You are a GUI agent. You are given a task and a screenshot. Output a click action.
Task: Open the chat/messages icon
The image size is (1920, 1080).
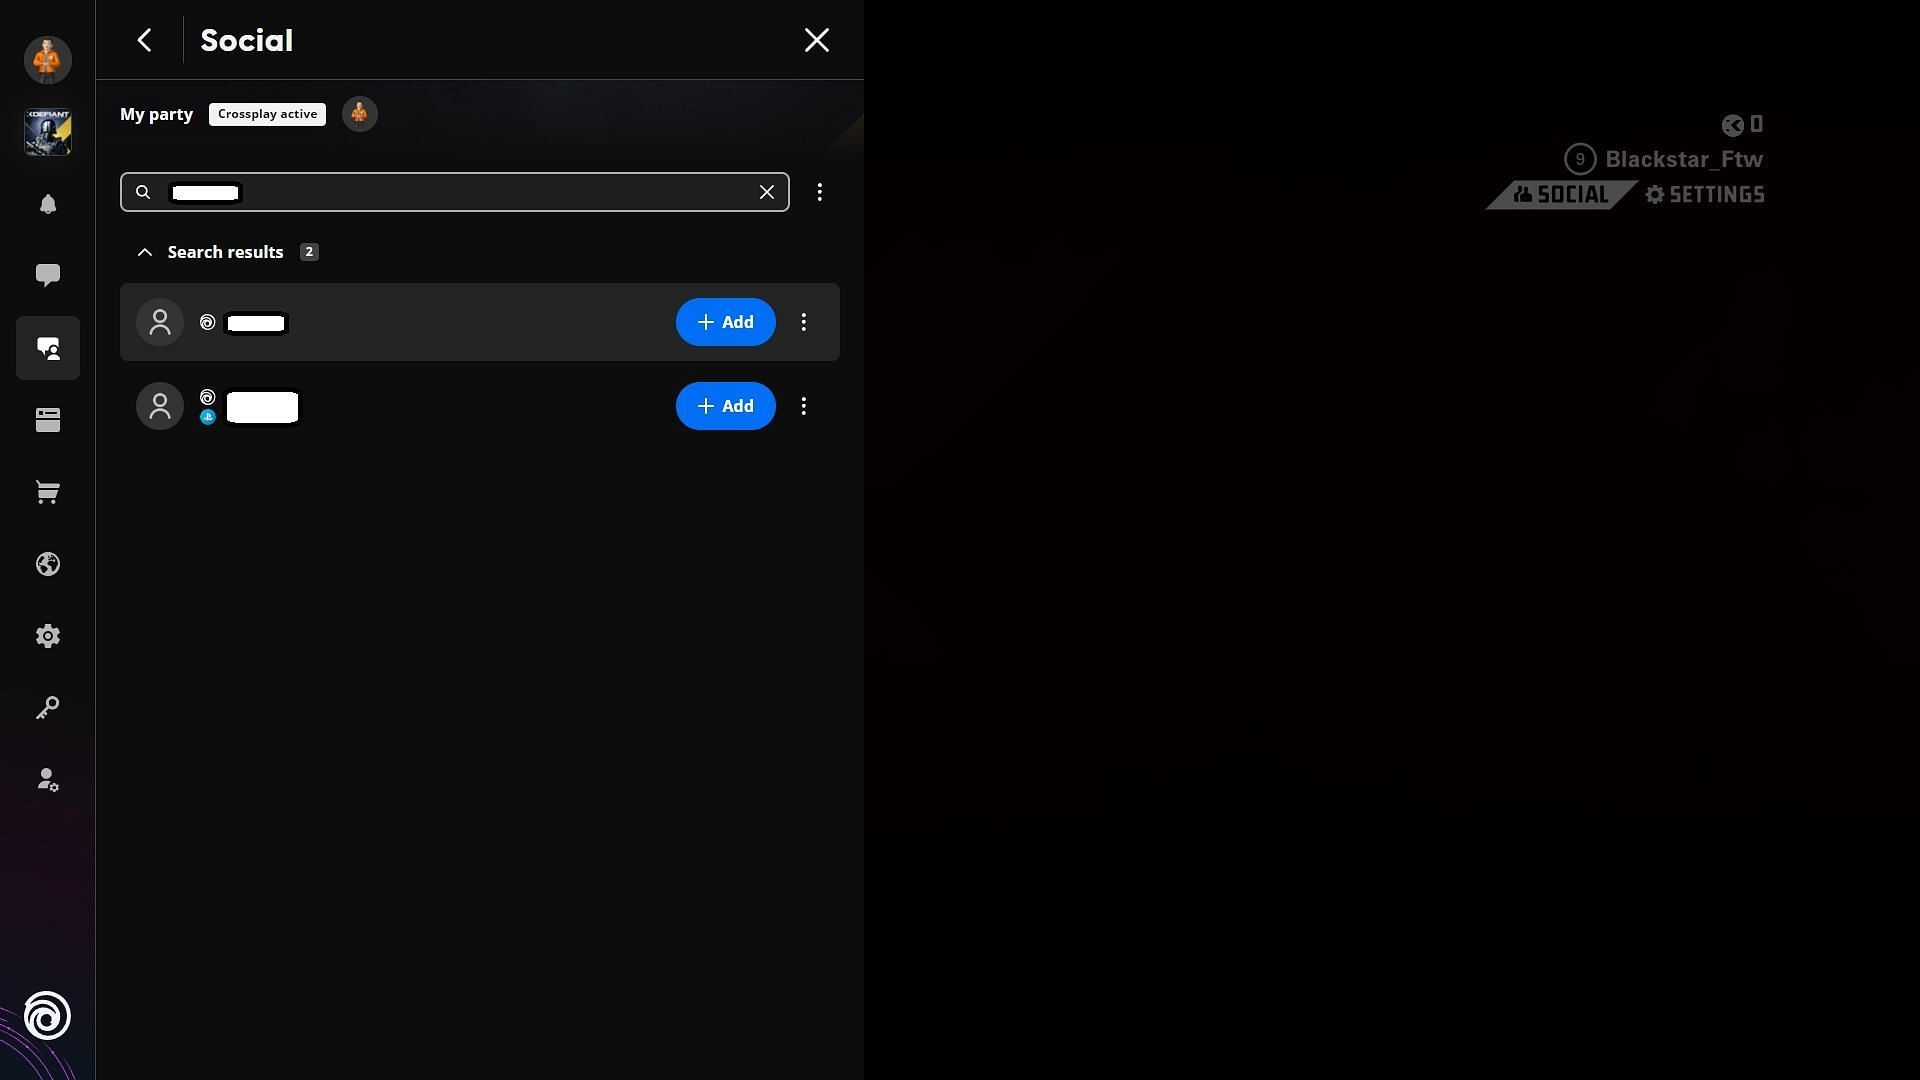pyautogui.click(x=47, y=276)
